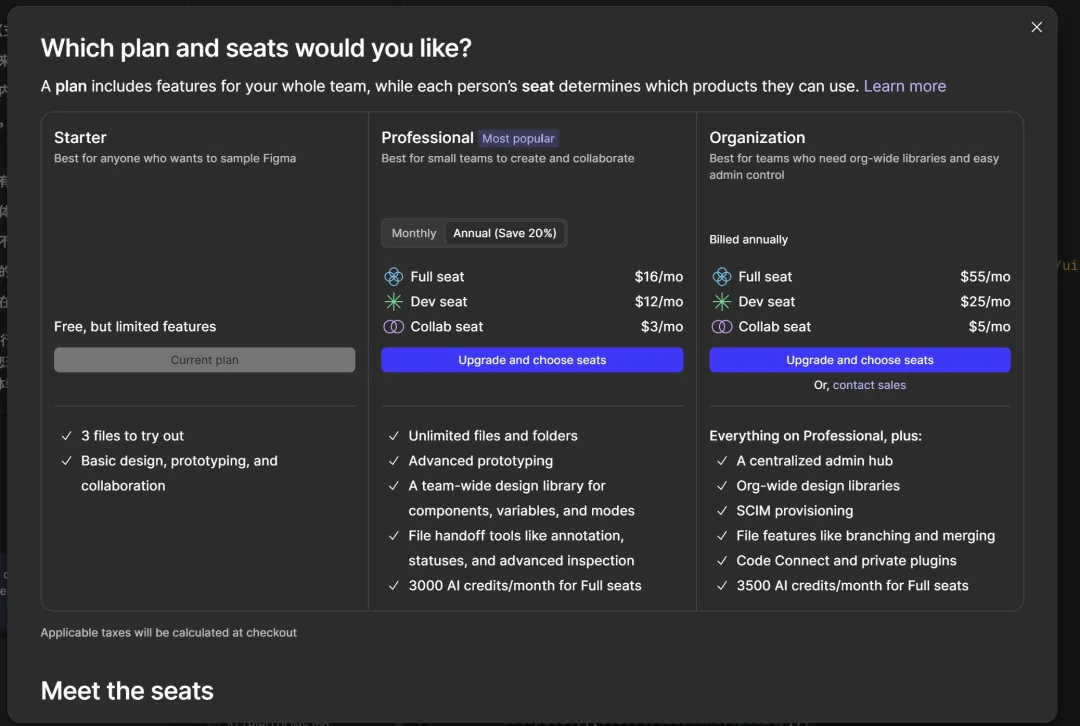The height and width of the screenshot is (726, 1080).
Task: Click Upgrade and choose seats under Organization
Action: [x=860, y=360]
